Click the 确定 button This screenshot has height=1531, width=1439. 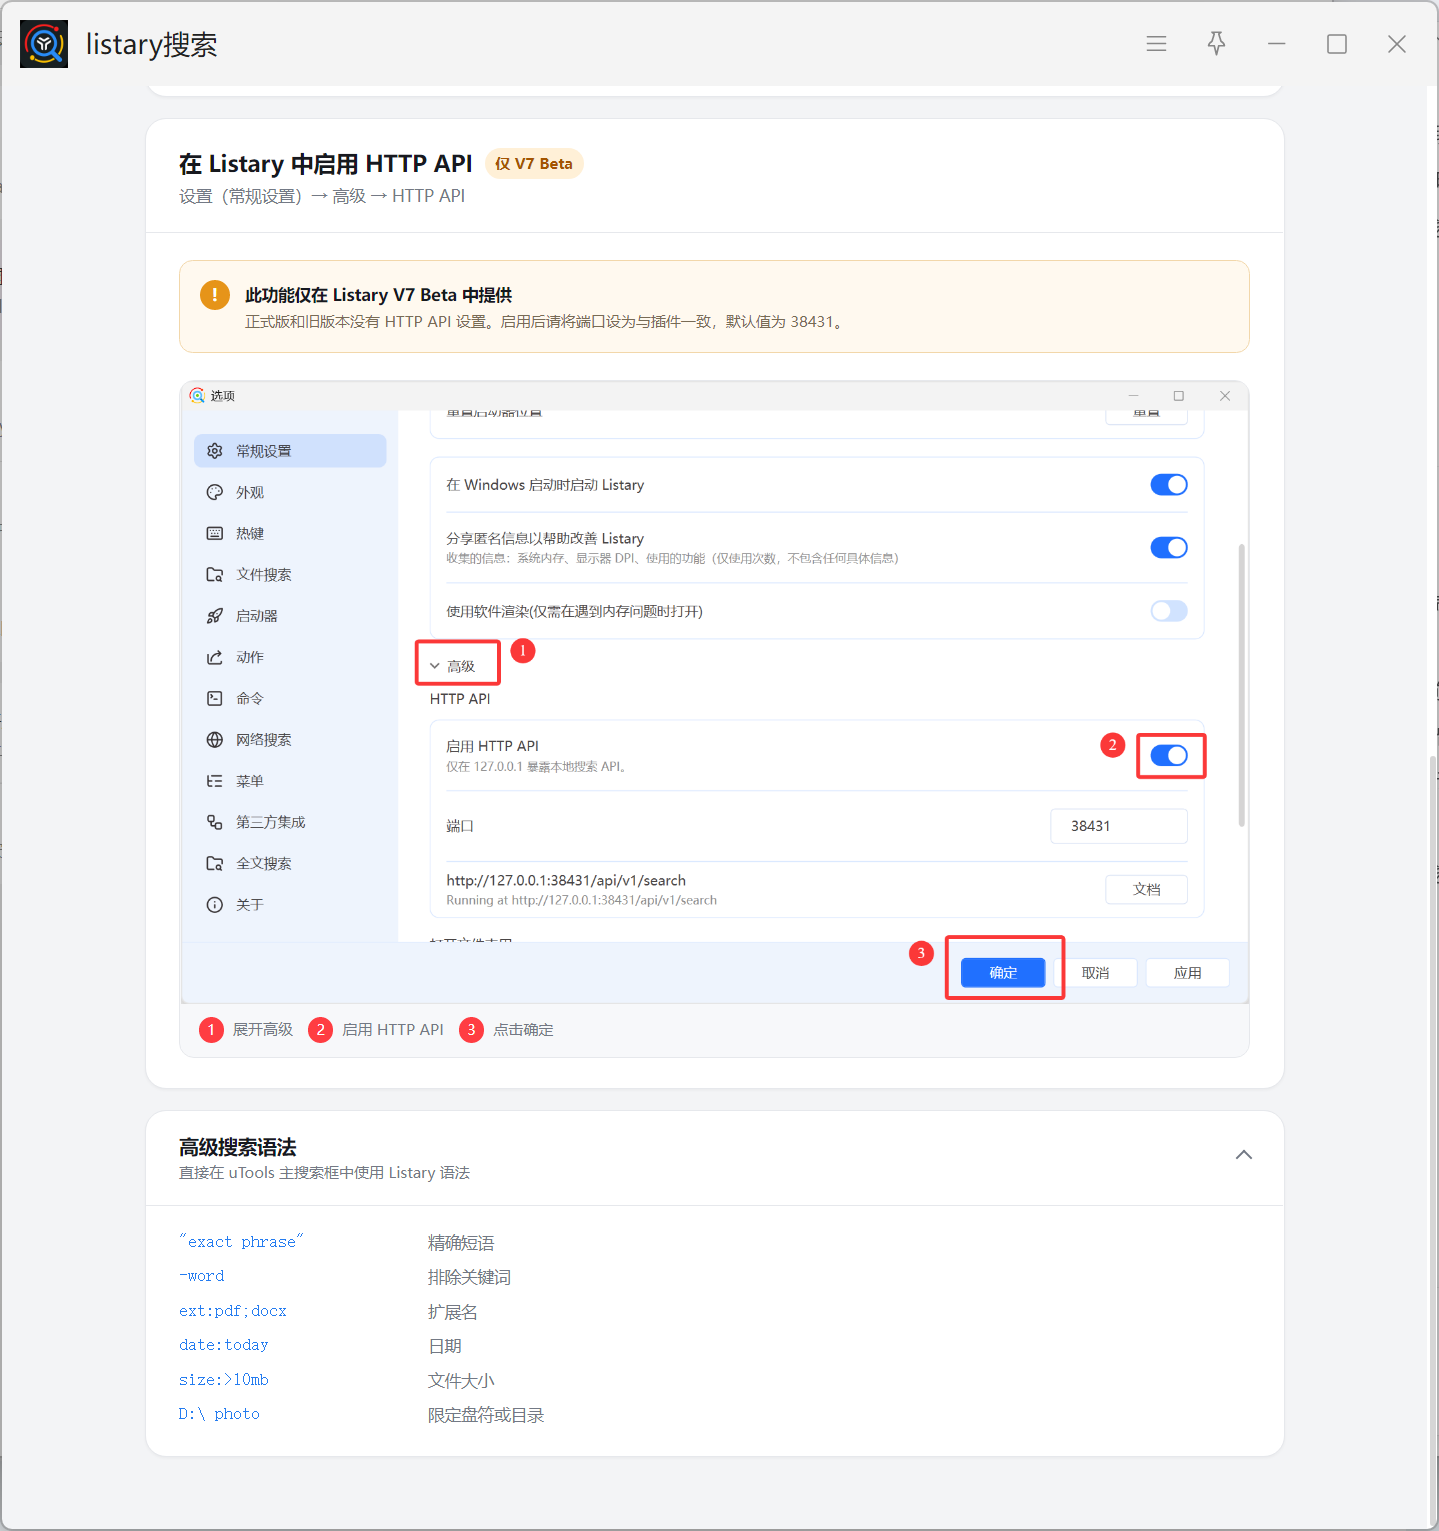[x=1003, y=973]
